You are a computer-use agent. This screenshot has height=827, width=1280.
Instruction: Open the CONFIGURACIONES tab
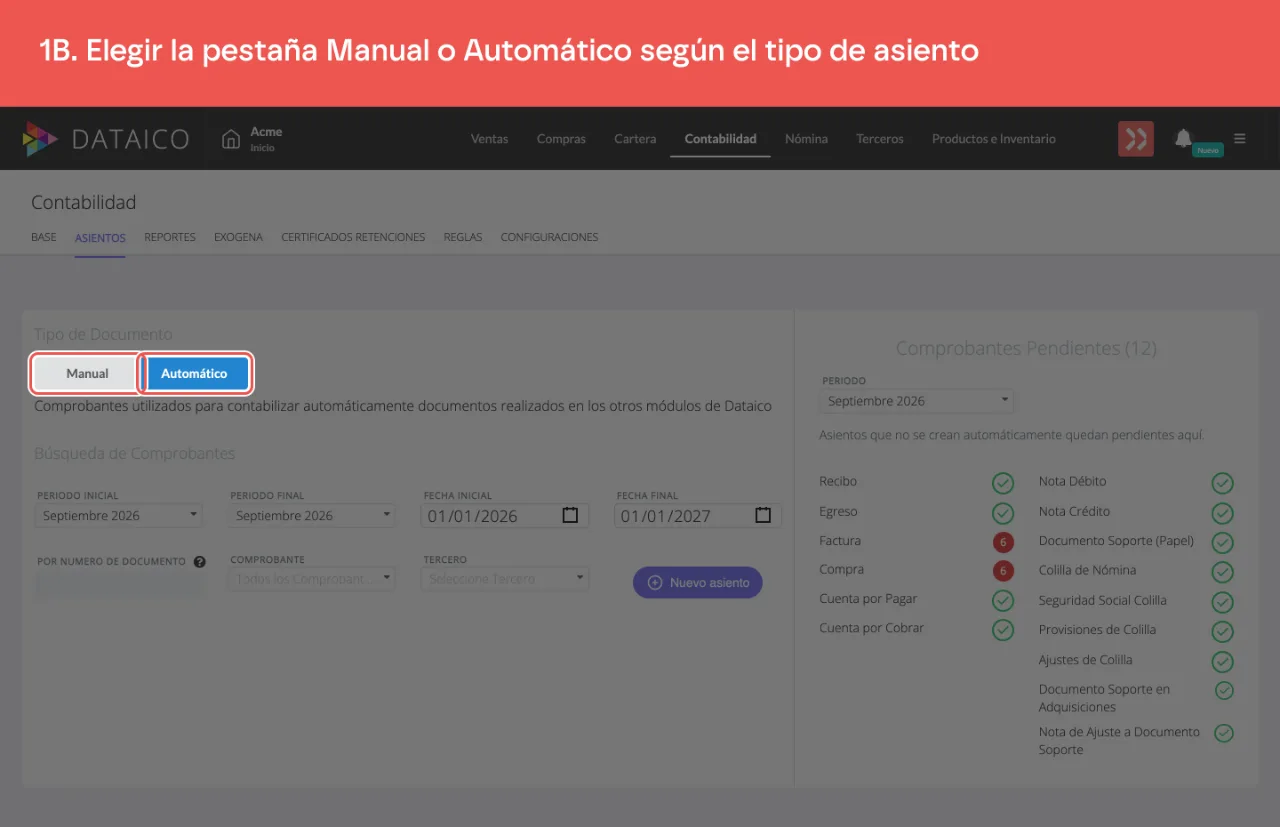549,238
